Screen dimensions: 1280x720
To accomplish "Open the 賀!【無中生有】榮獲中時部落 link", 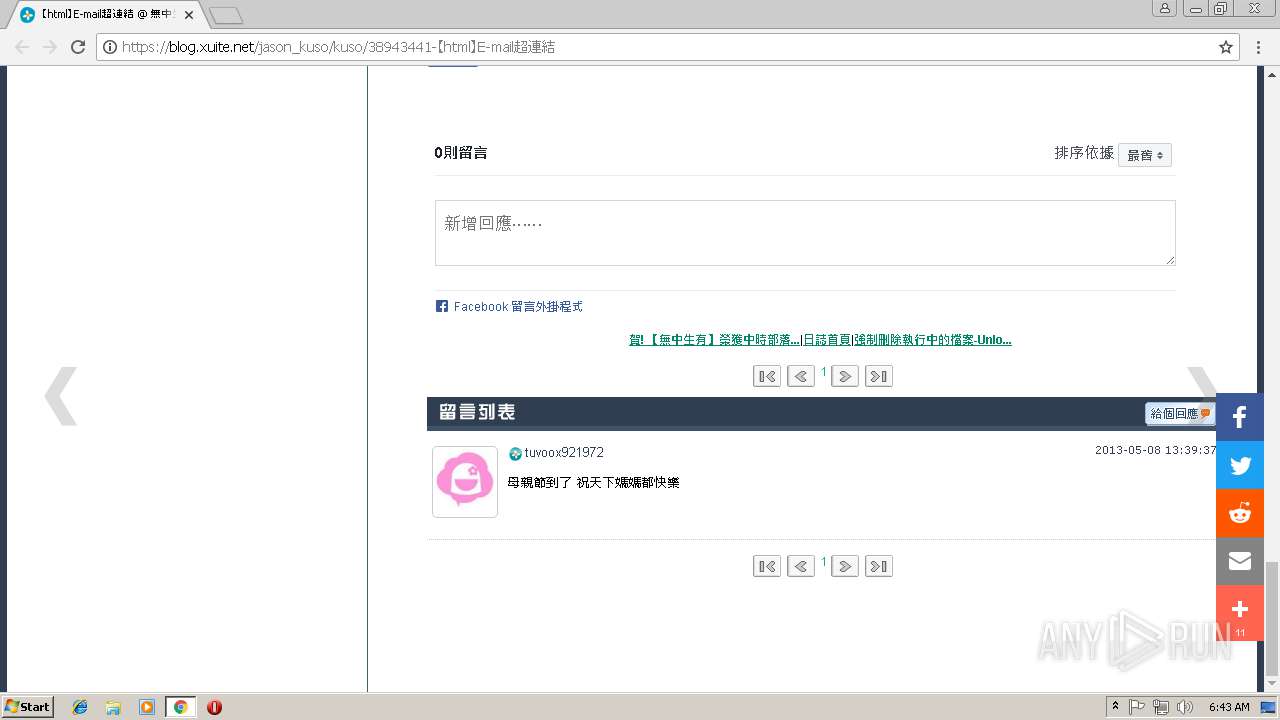I will (x=714, y=340).
